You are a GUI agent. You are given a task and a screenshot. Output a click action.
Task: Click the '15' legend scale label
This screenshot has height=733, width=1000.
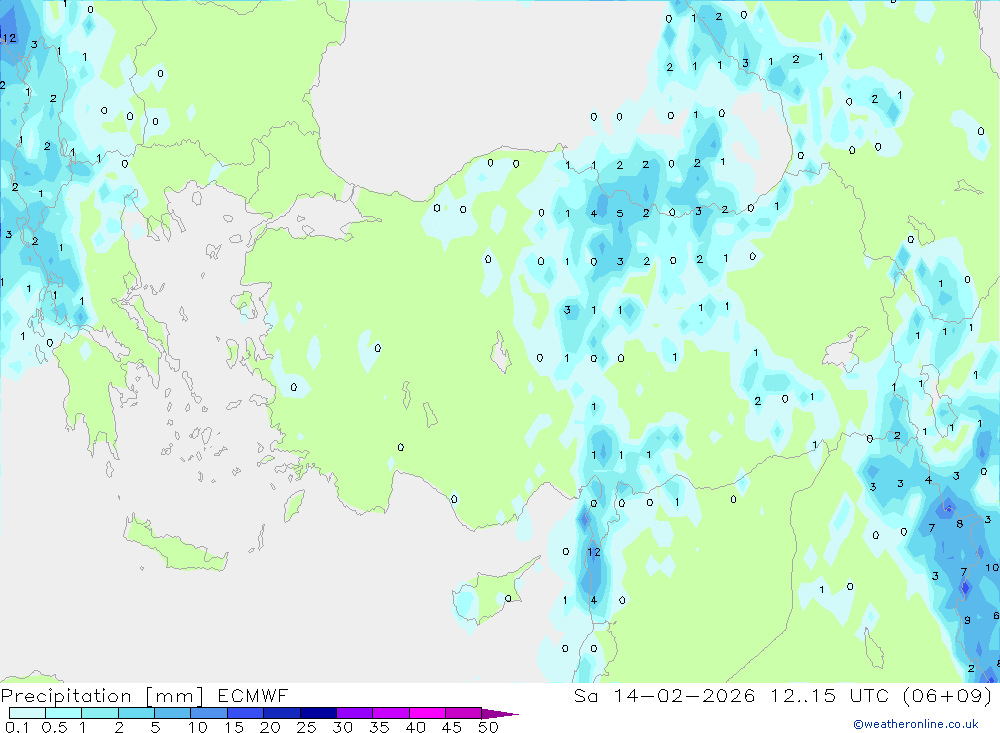tap(234, 727)
